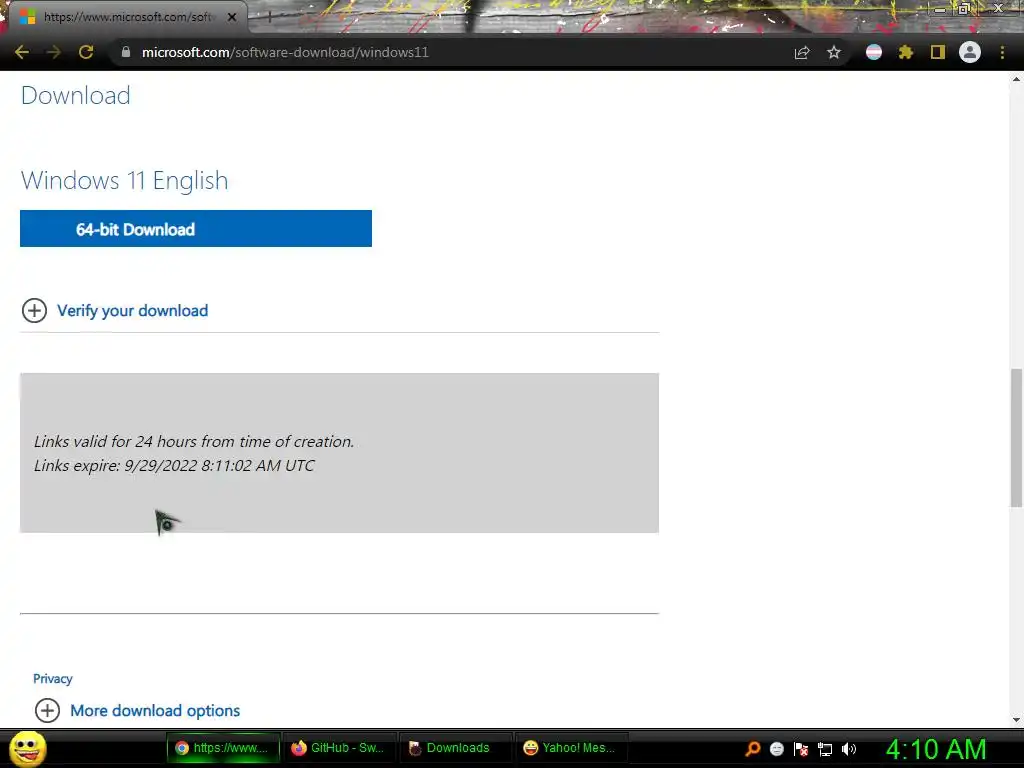
Task: Switch to the Chrome https://www taskbar item
Action: tap(224, 748)
